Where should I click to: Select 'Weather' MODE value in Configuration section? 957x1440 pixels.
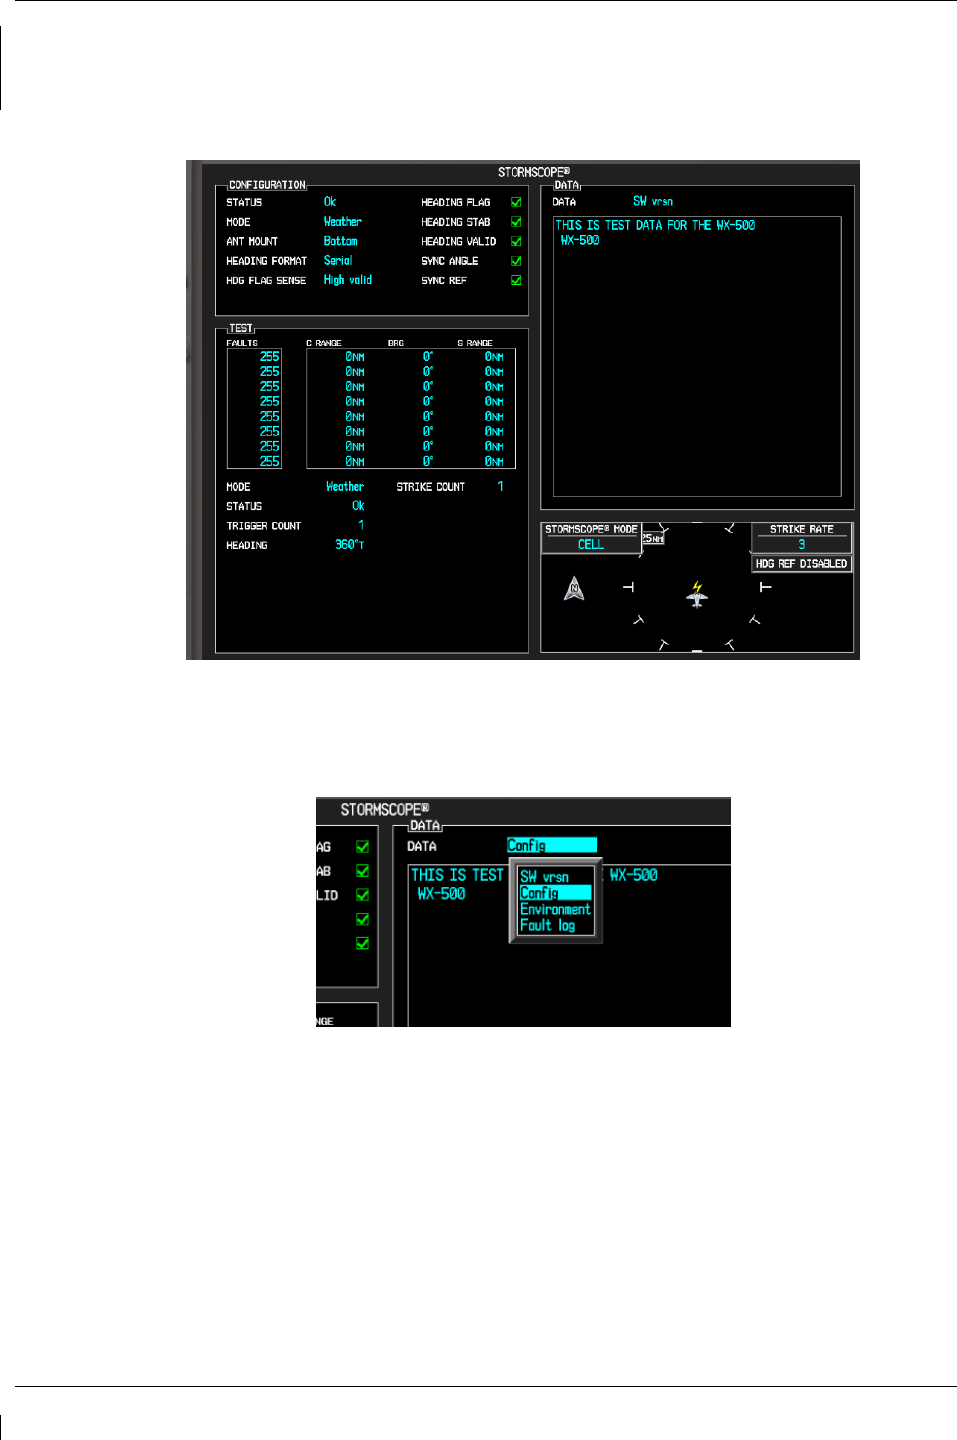pyautogui.click(x=343, y=222)
